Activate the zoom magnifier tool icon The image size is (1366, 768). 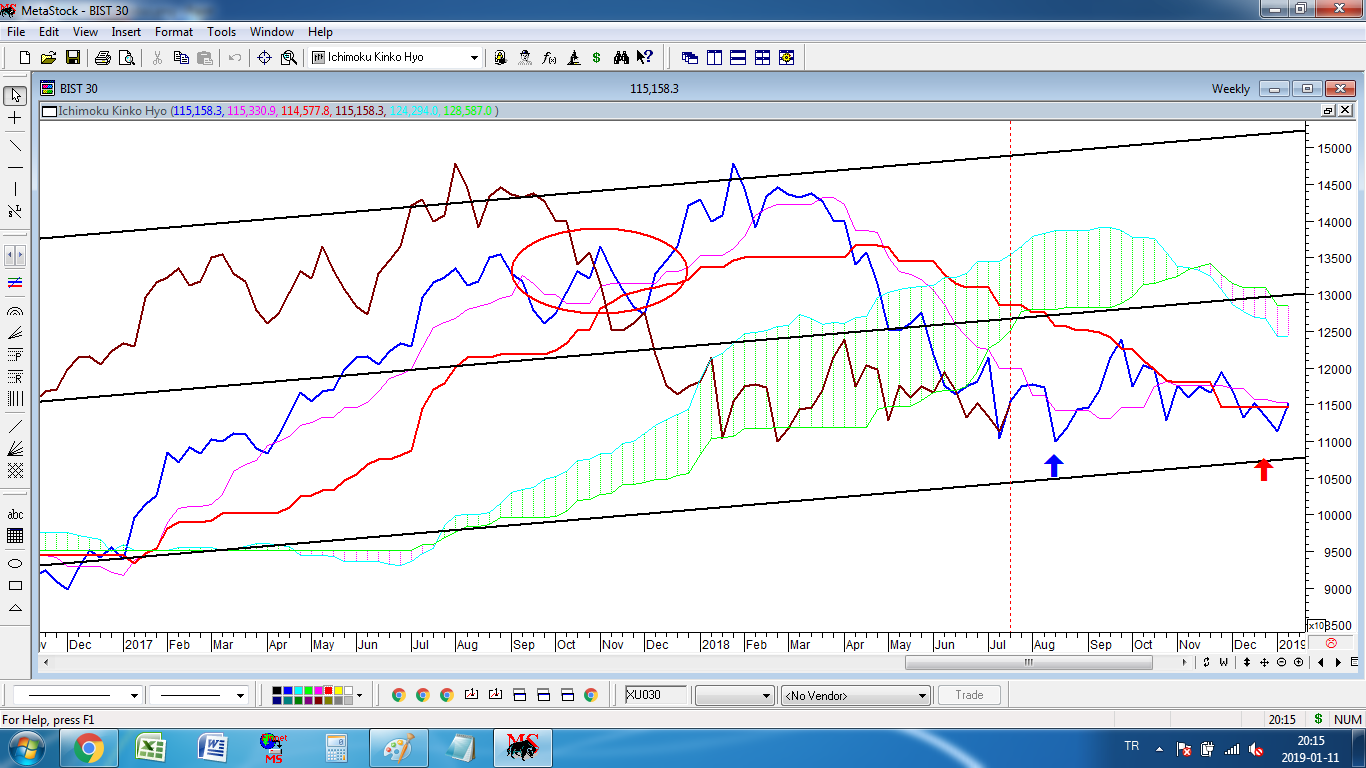point(289,58)
